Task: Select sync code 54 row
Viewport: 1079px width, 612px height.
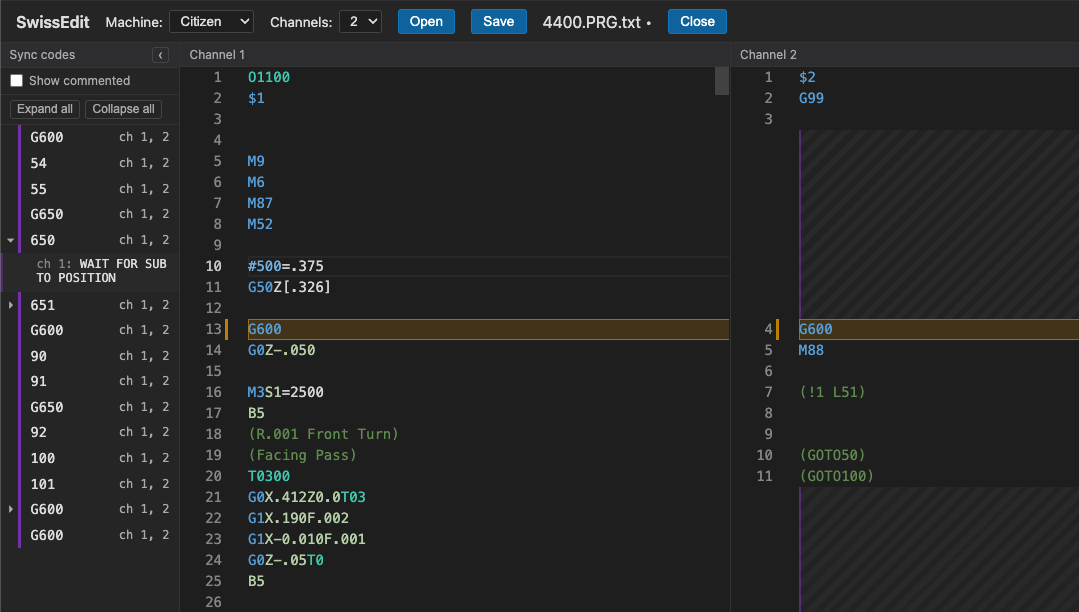Action: 98,163
